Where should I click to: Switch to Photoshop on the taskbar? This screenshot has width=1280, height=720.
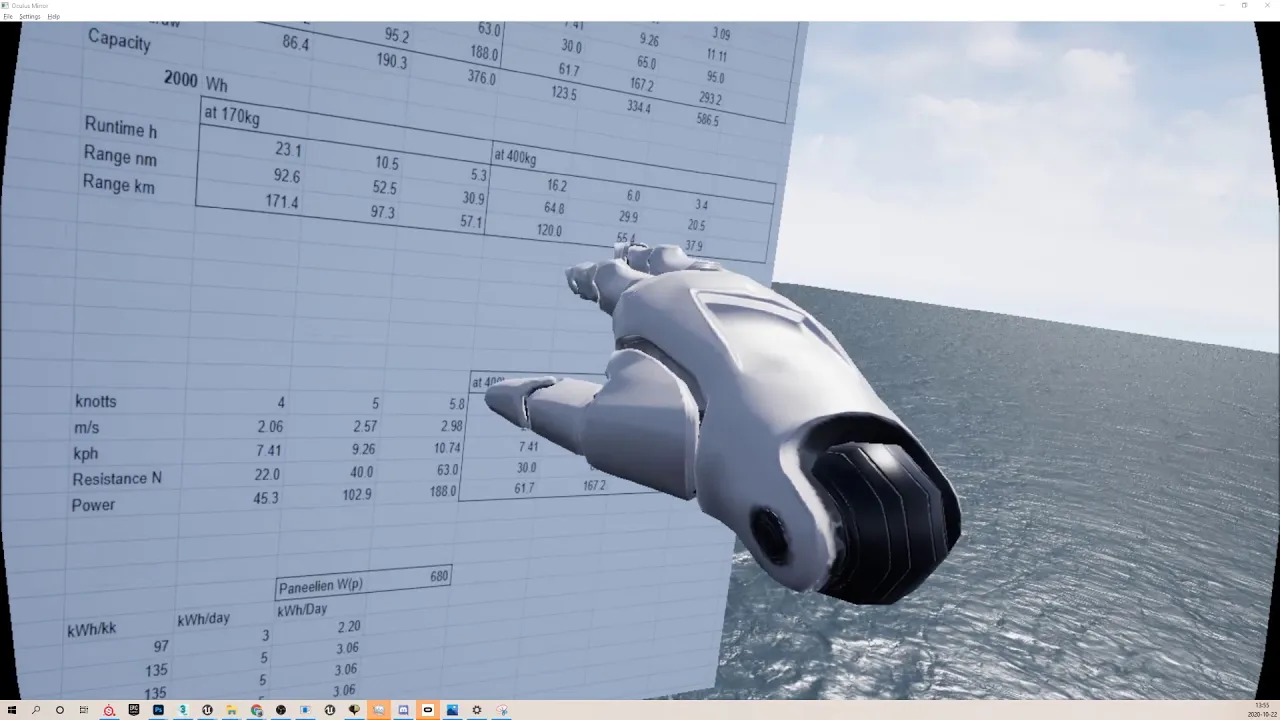click(158, 710)
